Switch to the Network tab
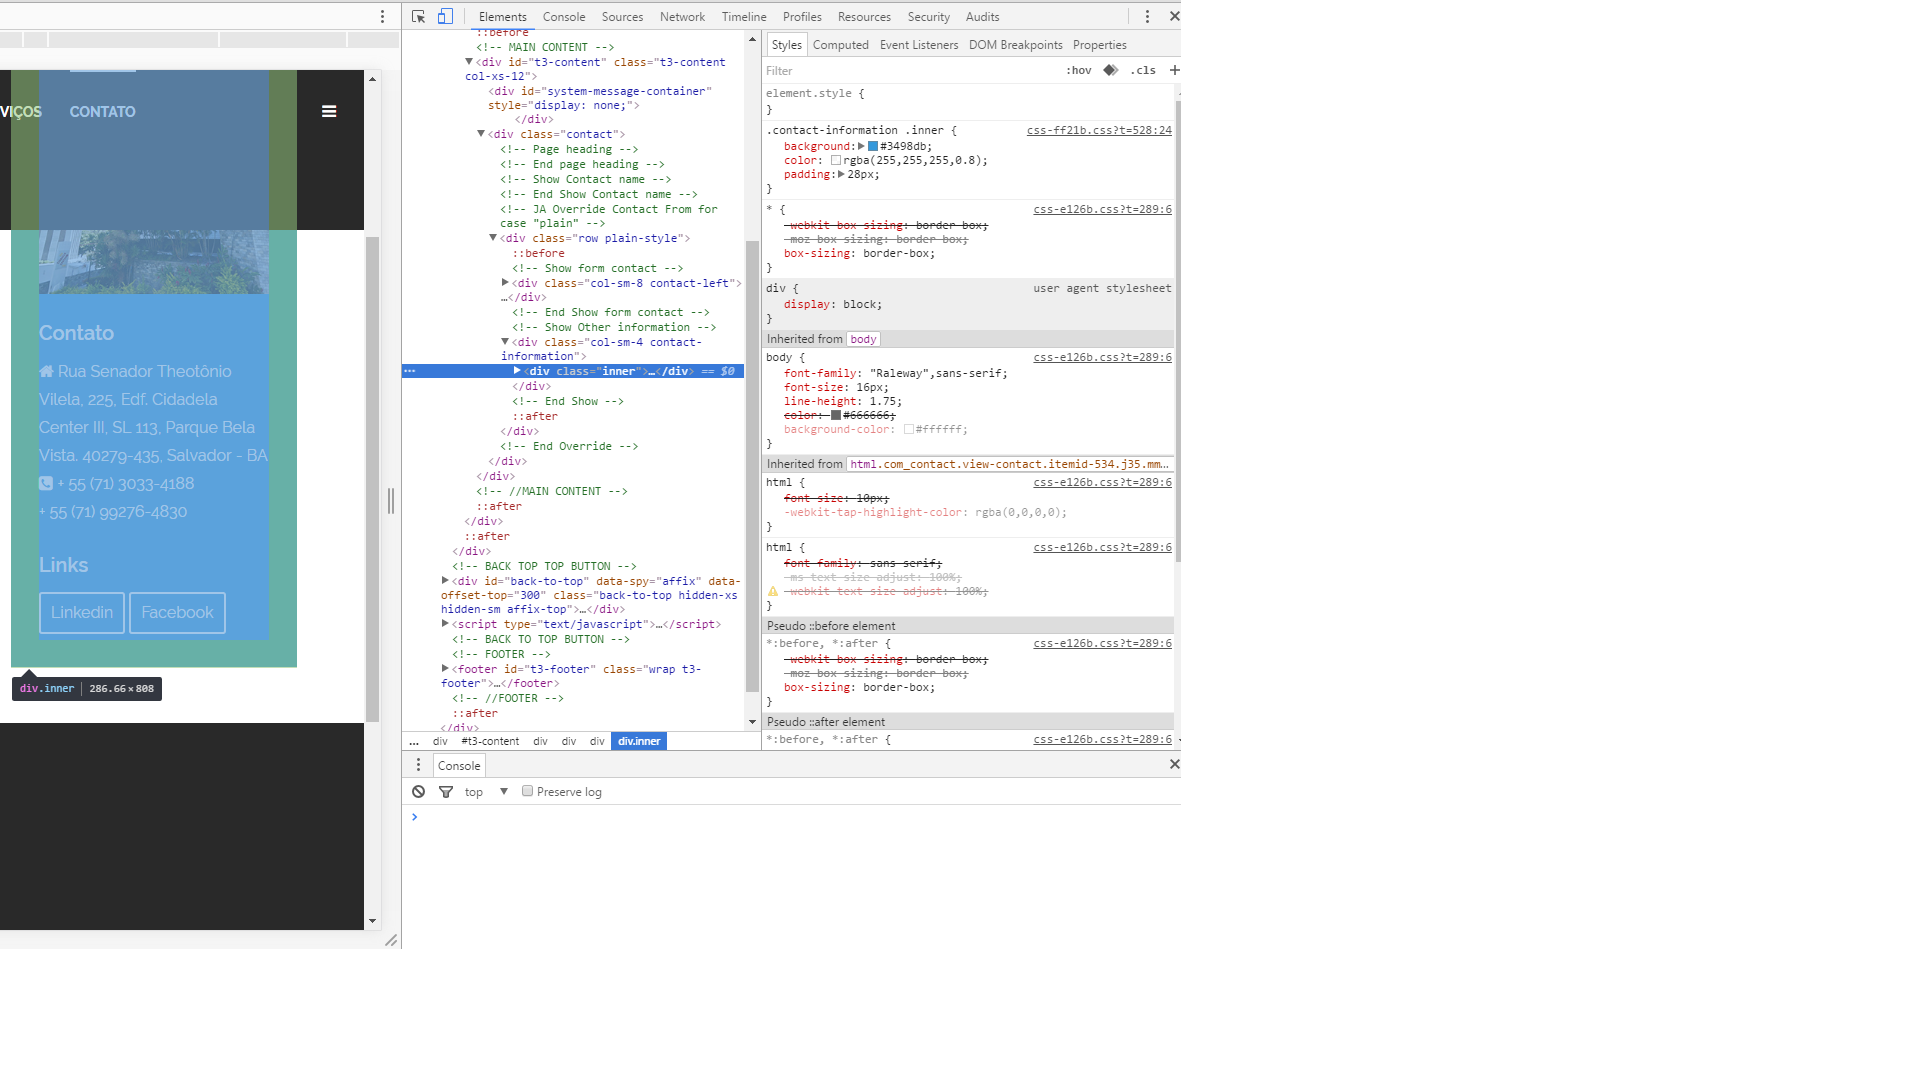The height and width of the screenshot is (1080, 1920). pos(682,16)
